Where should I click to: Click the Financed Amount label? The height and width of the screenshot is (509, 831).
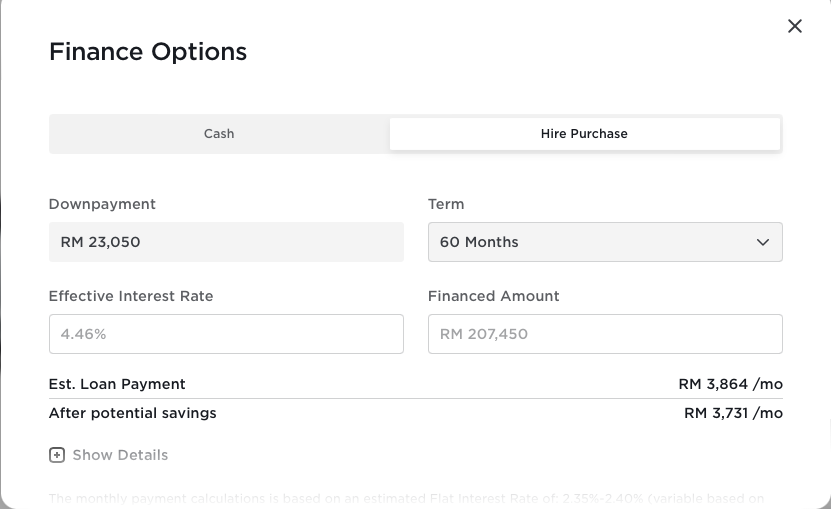coord(493,296)
